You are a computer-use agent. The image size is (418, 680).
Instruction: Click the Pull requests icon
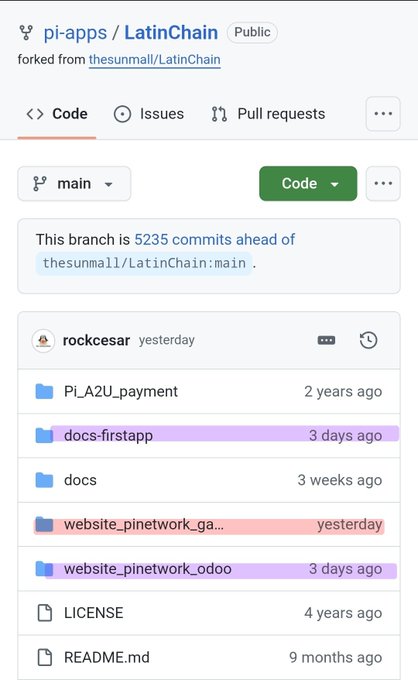coord(219,114)
